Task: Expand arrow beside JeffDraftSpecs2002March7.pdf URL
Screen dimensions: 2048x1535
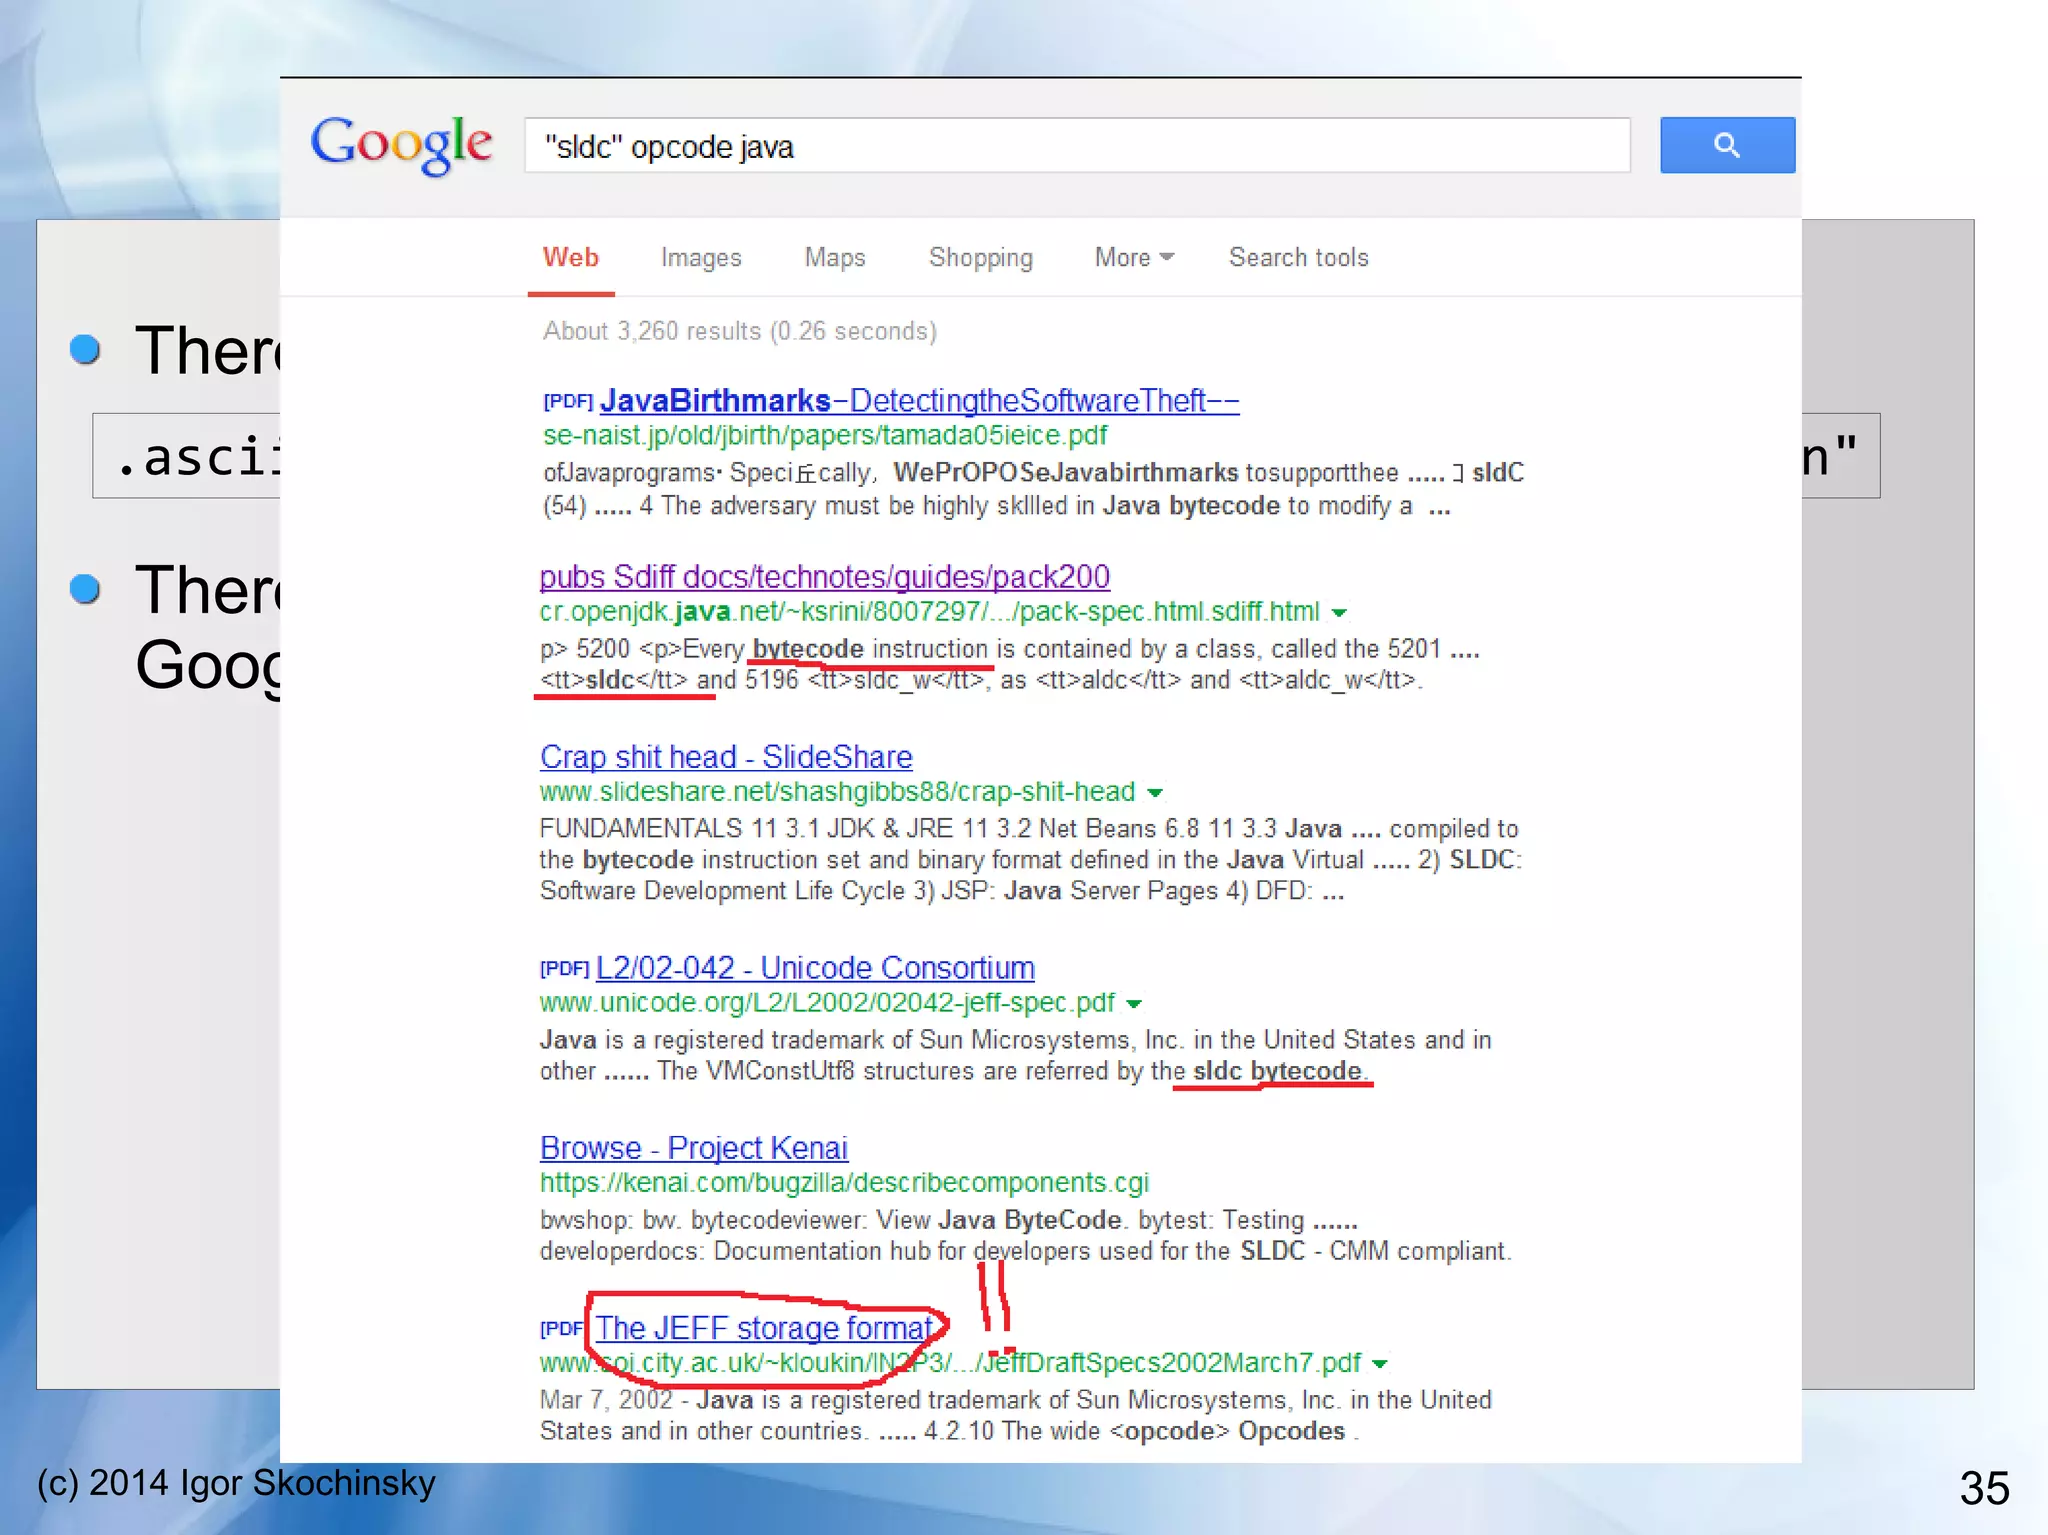Action: point(1380,1364)
